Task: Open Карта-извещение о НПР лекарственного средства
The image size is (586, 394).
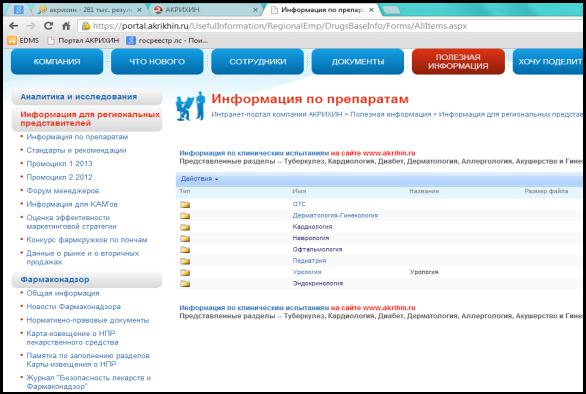Action: (x=73, y=338)
